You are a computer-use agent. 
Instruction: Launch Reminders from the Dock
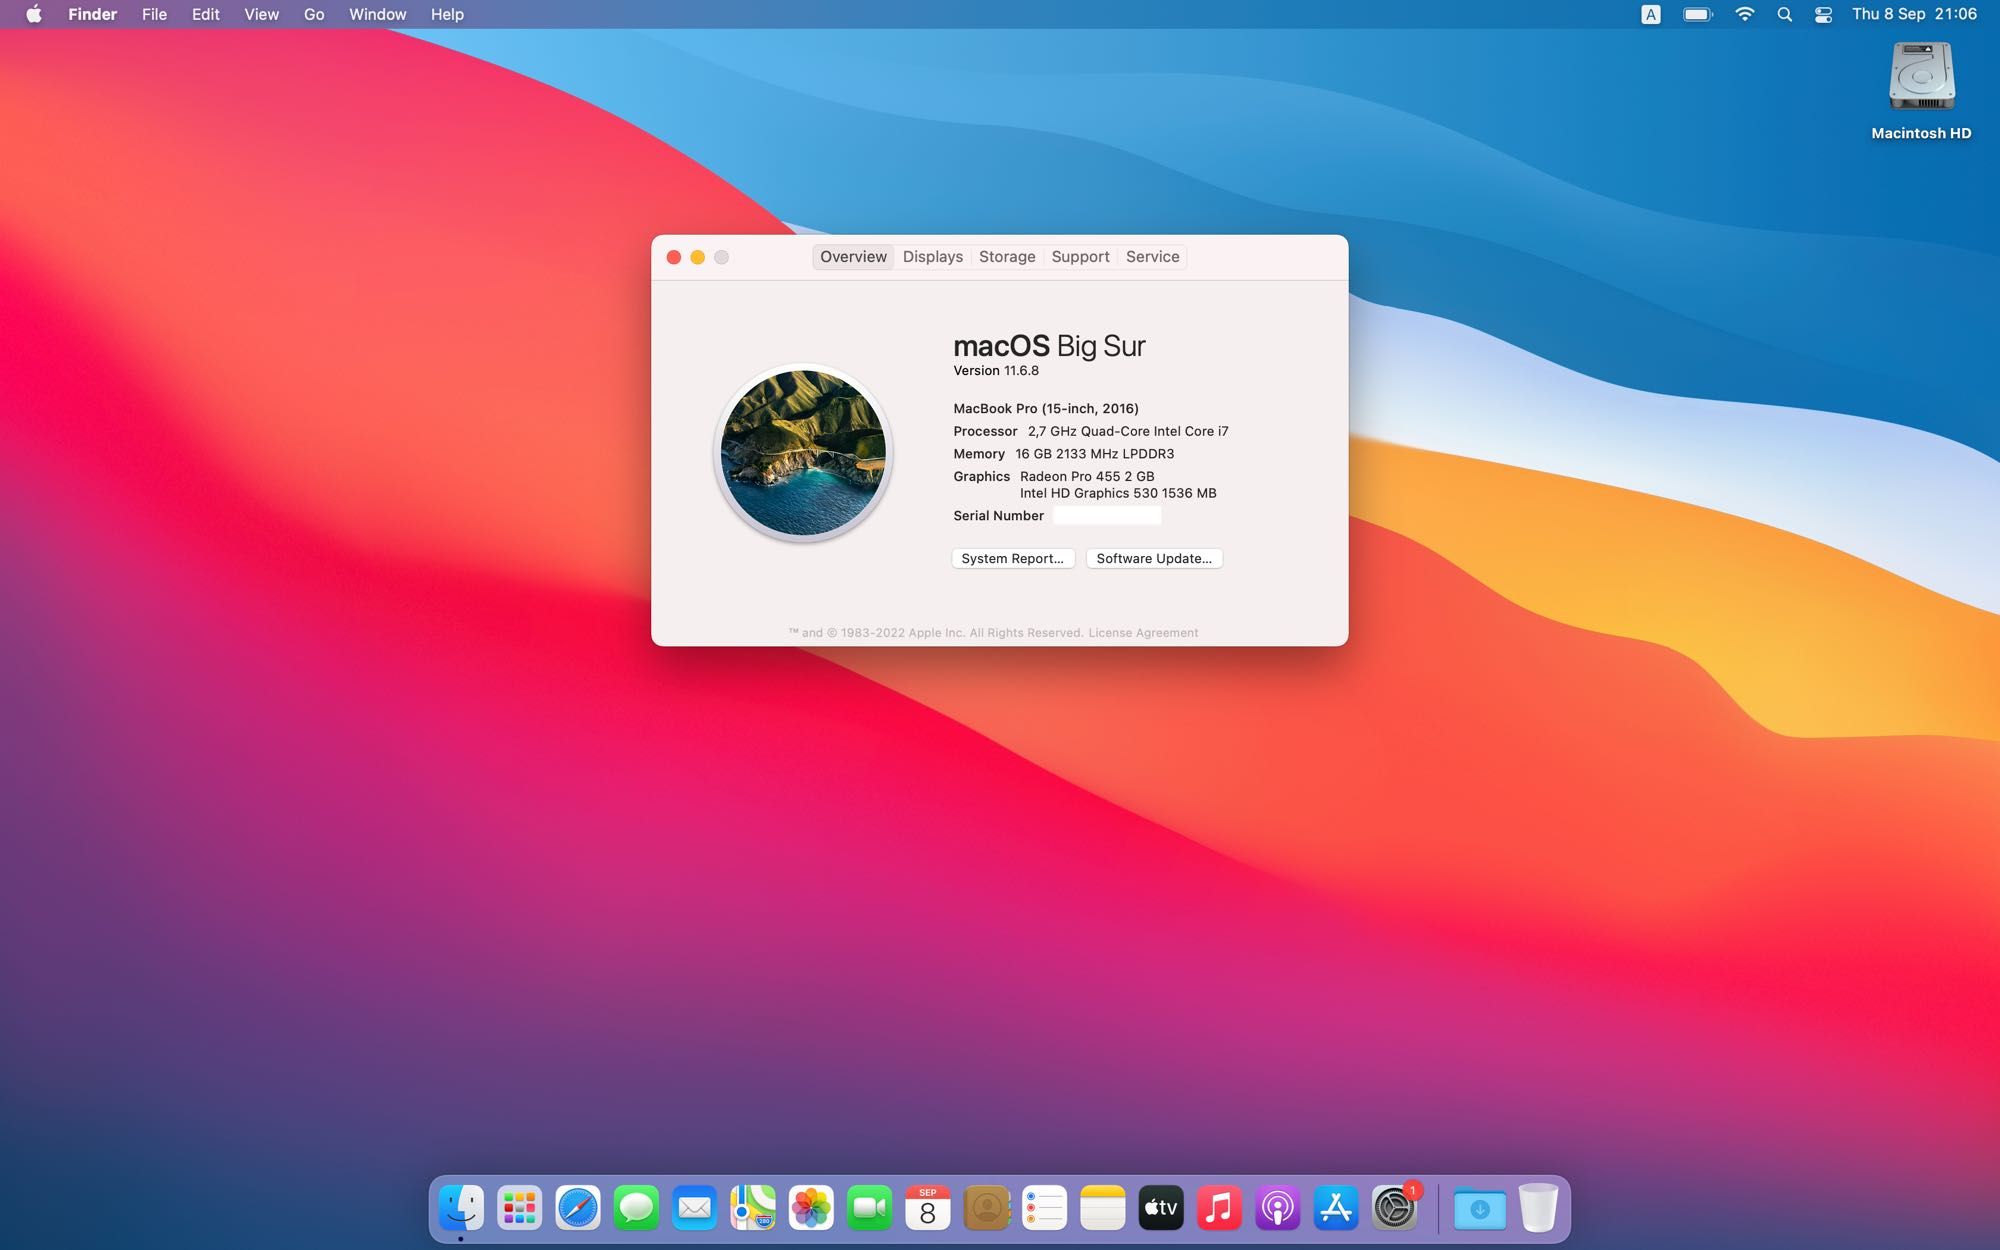pos(1044,1208)
